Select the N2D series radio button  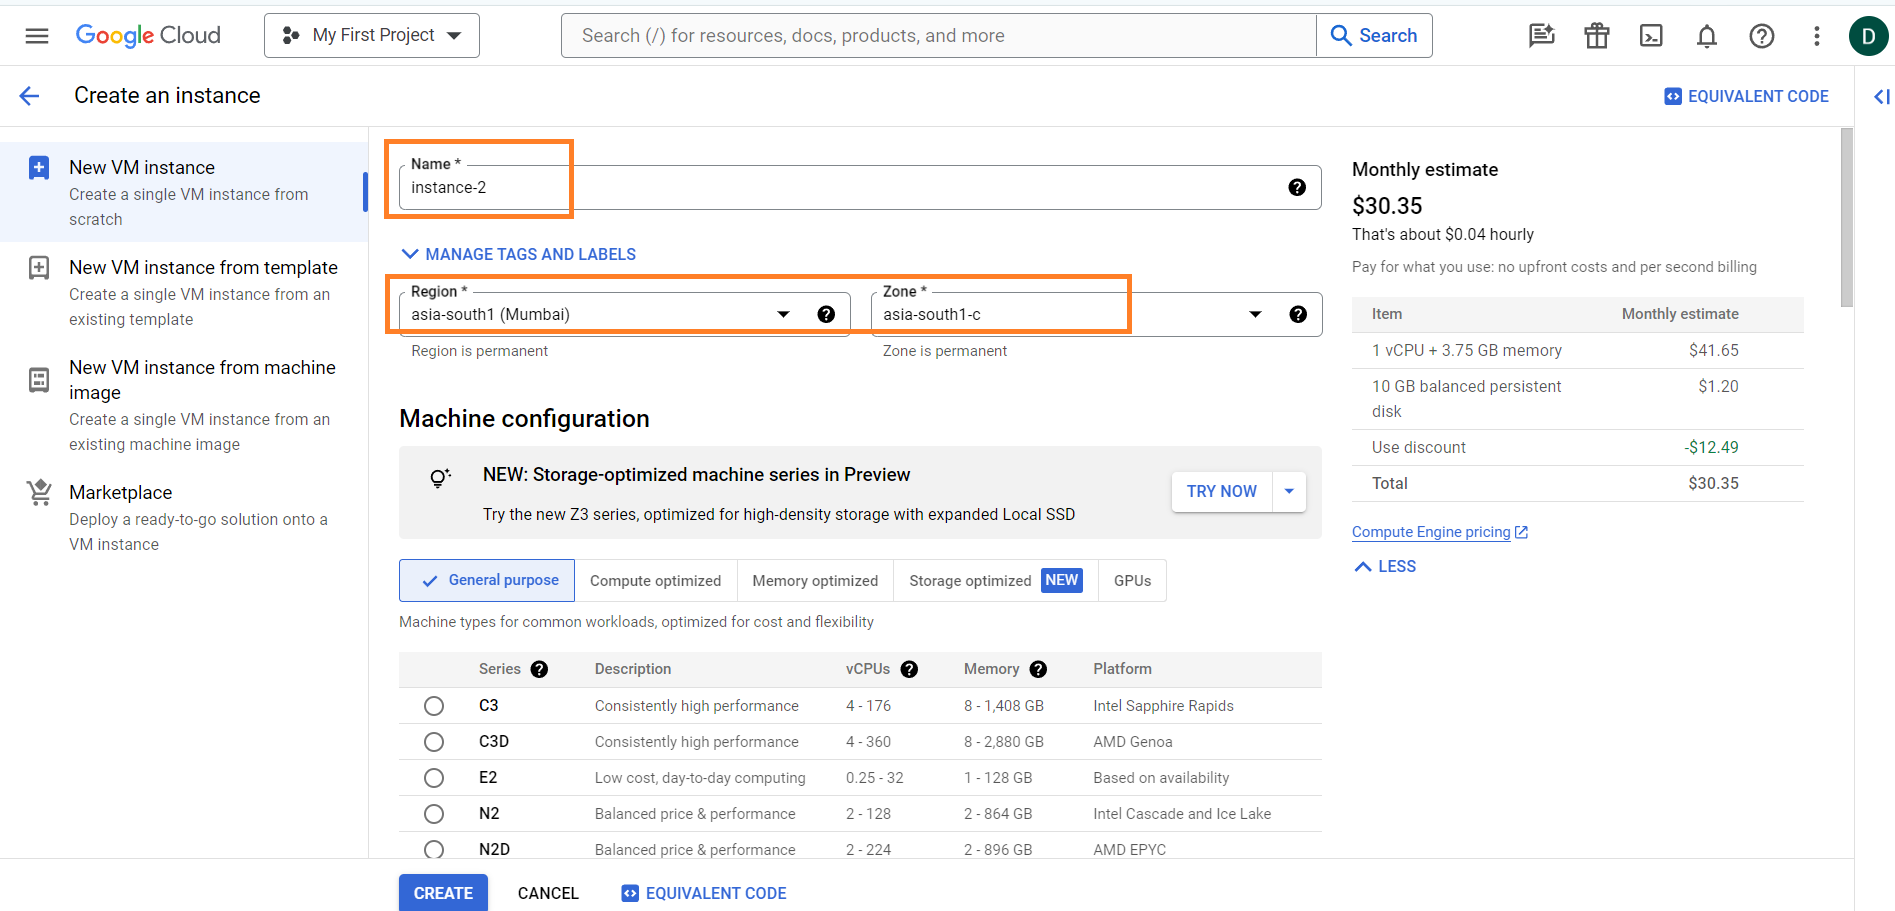[434, 849]
